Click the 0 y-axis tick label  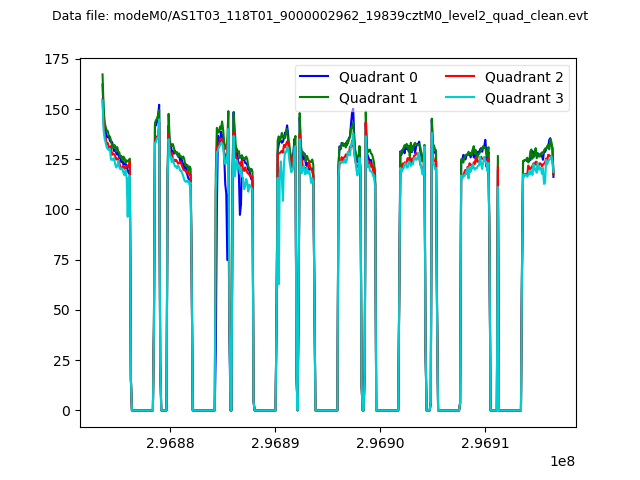(68, 411)
